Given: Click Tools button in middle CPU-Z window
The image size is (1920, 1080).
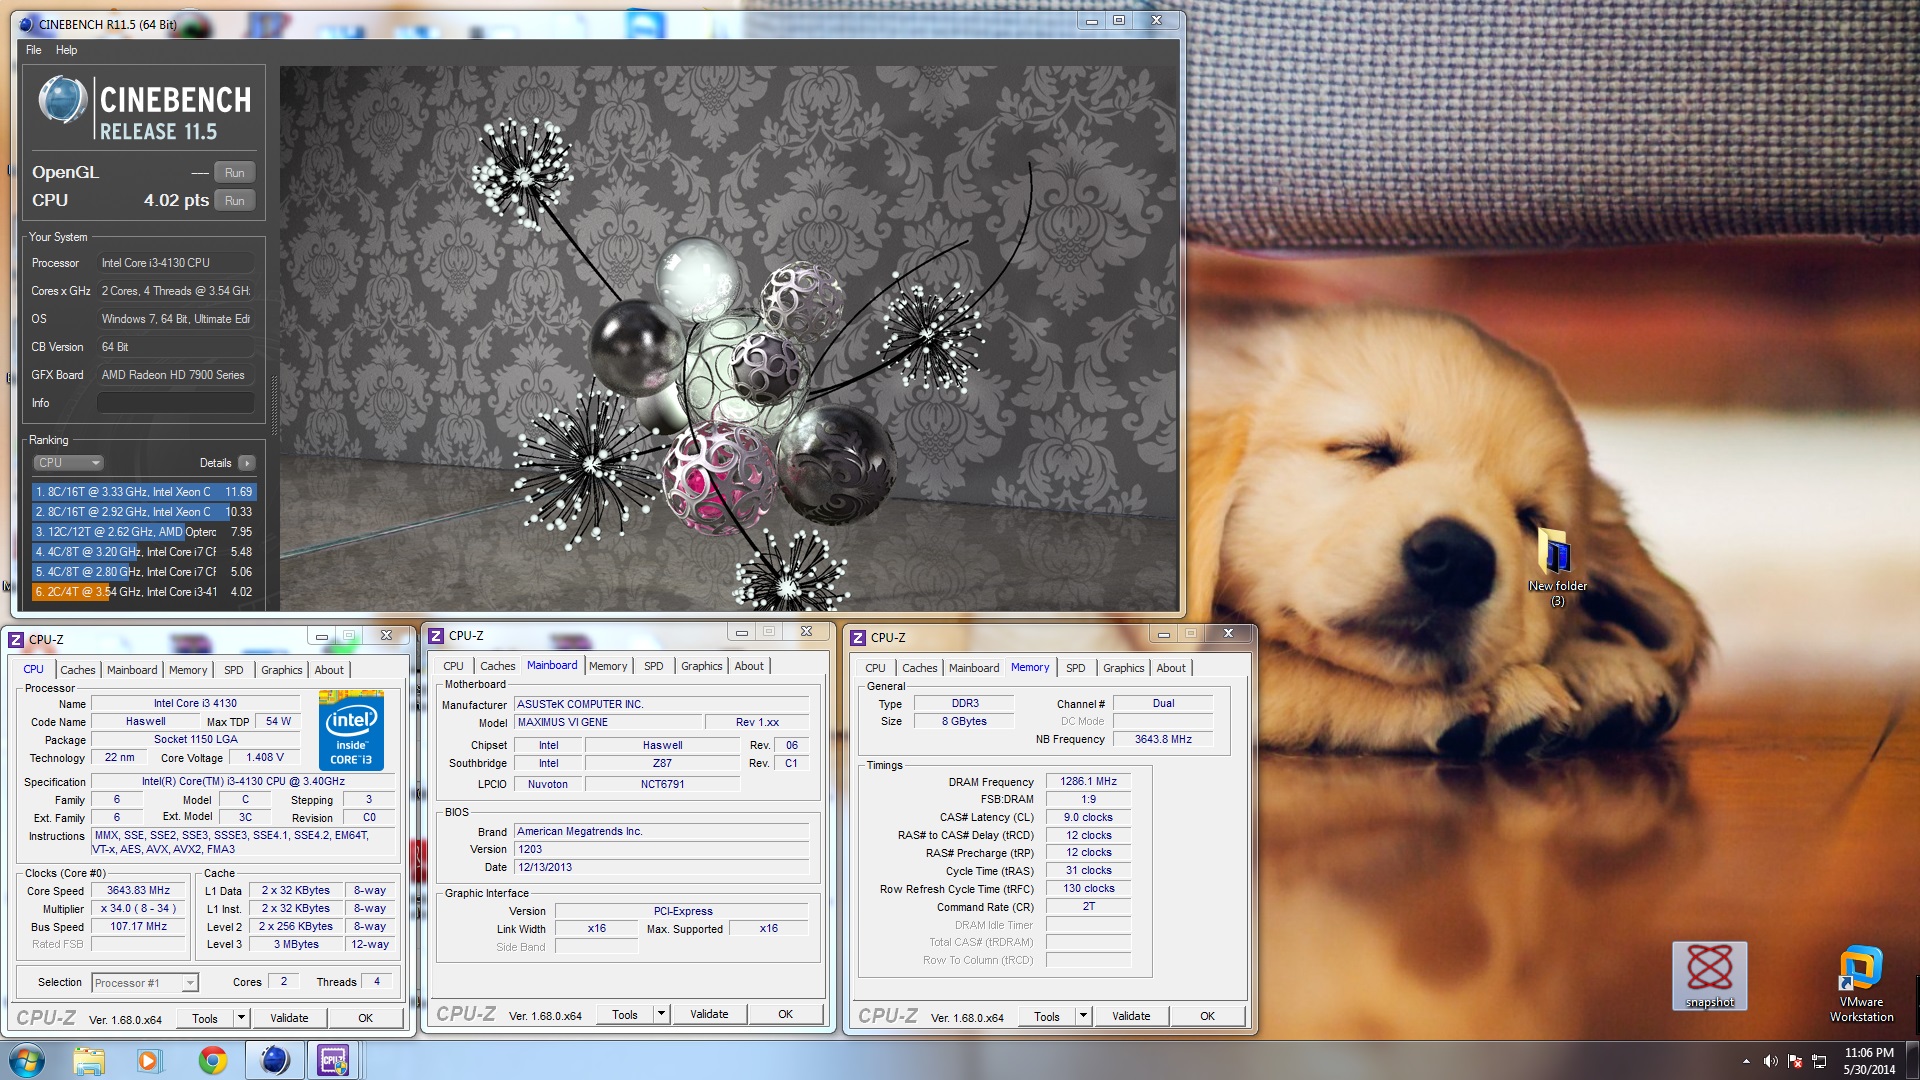Looking at the screenshot, I should [x=625, y=1014].
